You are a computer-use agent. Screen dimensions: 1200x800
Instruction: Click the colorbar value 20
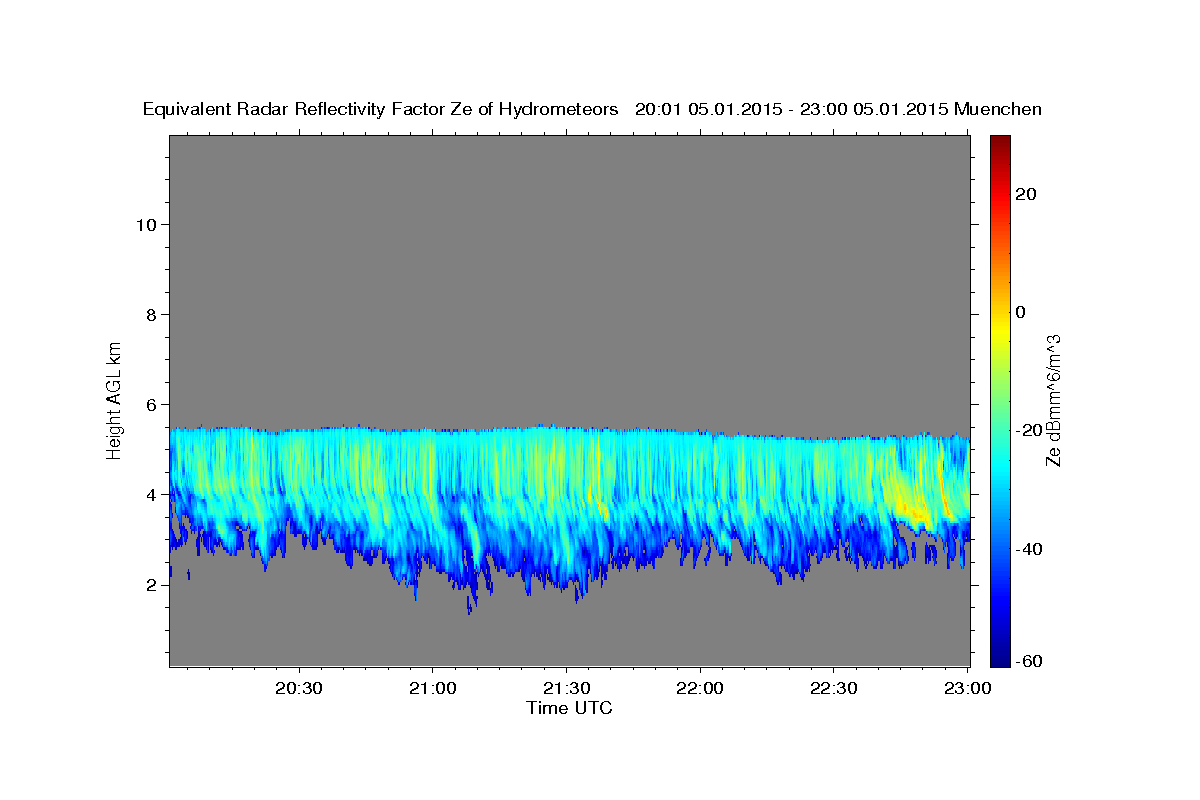coord(1026,194)
